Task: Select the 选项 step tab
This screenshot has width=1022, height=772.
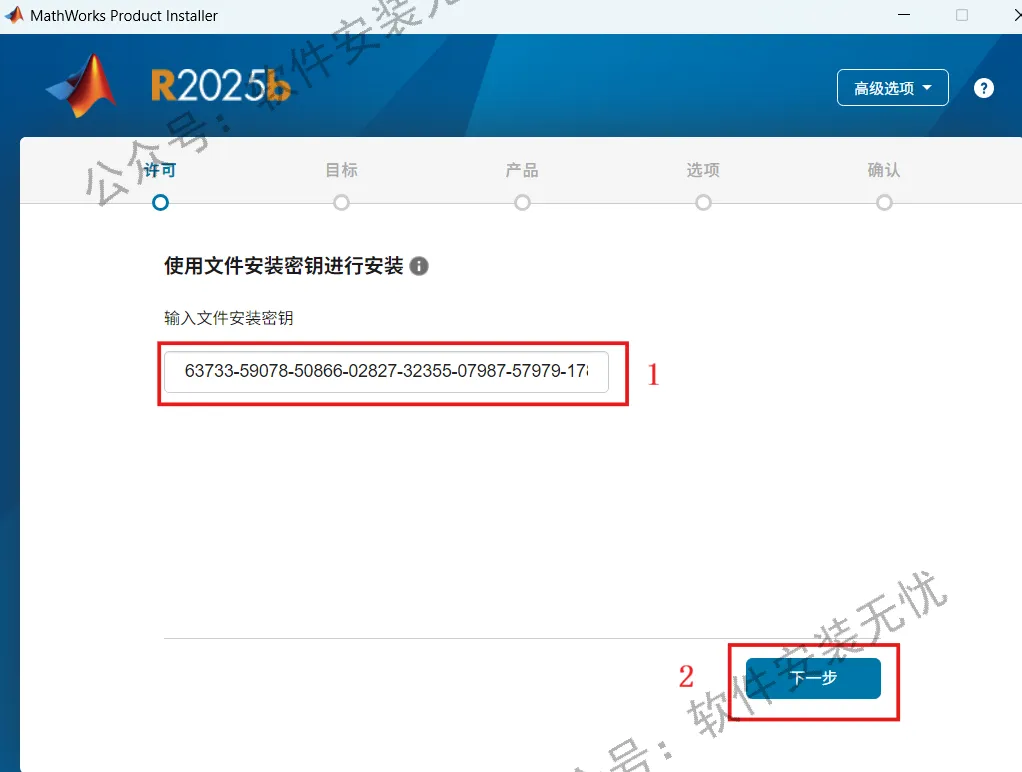Action: (703, 170)
